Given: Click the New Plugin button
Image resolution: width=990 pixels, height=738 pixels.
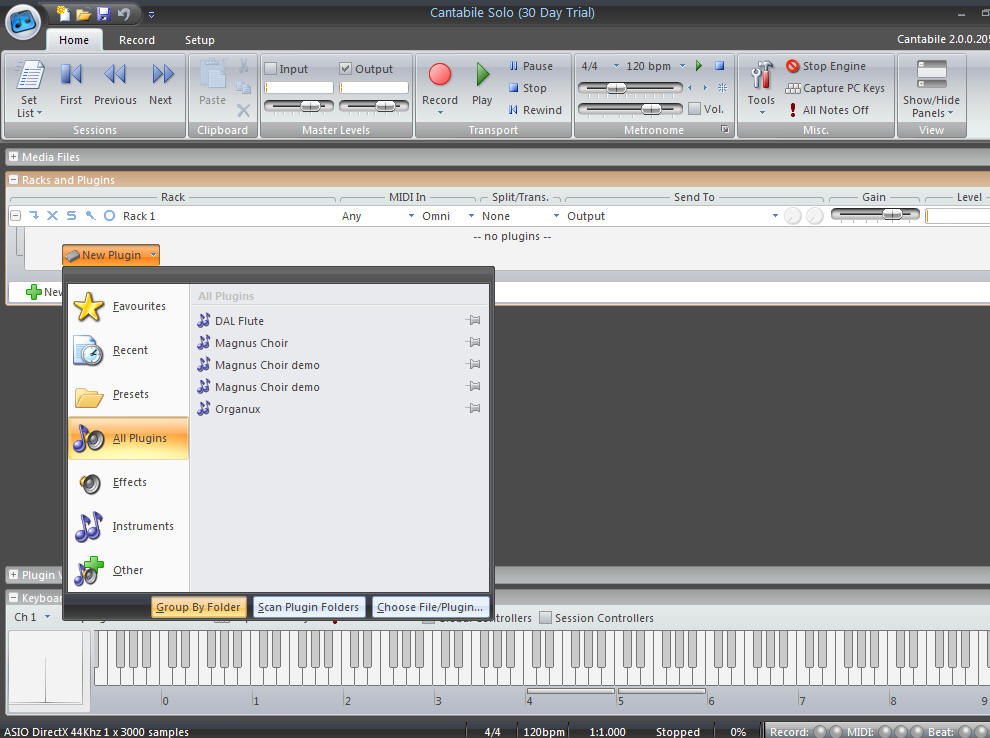Looking at the screenshot, I should point(111,255).
